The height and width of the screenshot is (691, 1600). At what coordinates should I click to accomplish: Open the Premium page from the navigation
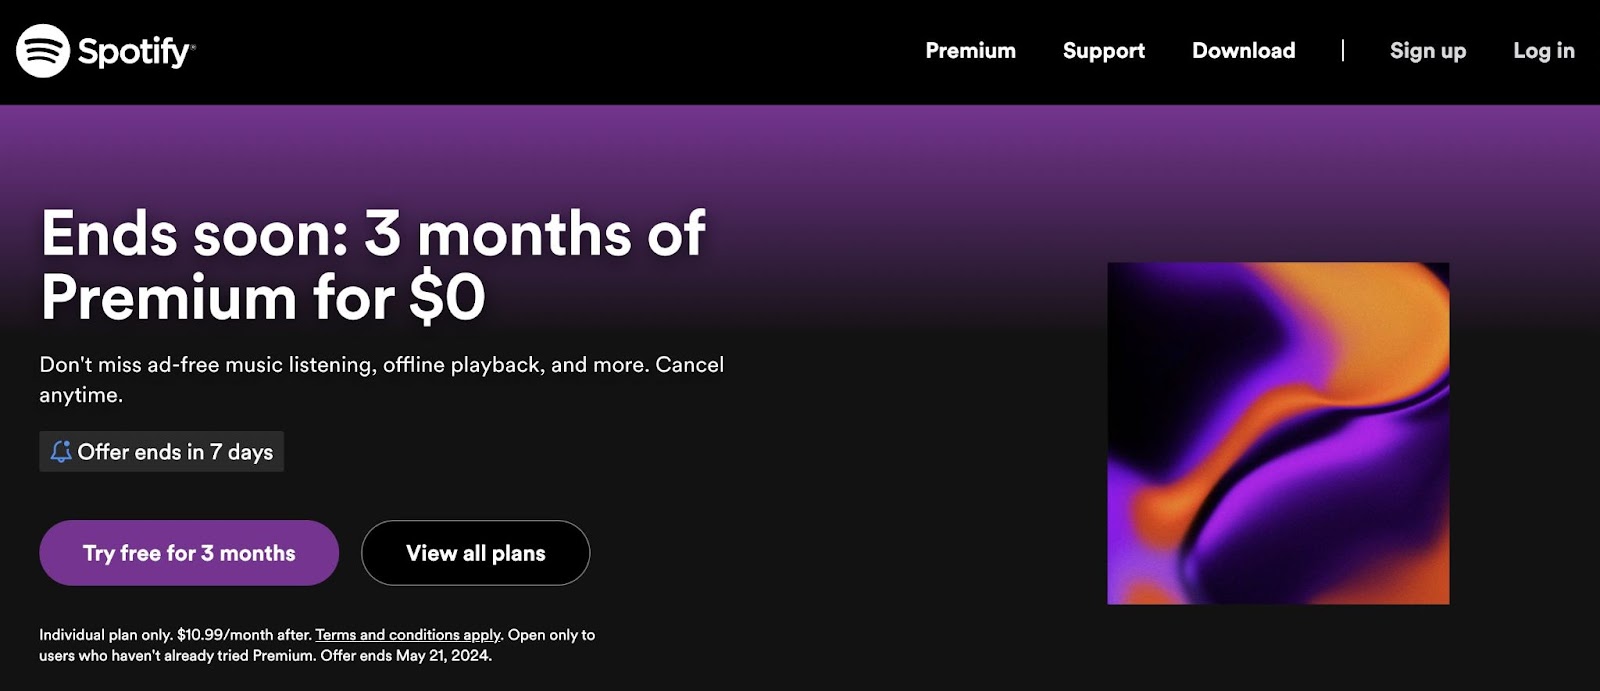(970, 51)
